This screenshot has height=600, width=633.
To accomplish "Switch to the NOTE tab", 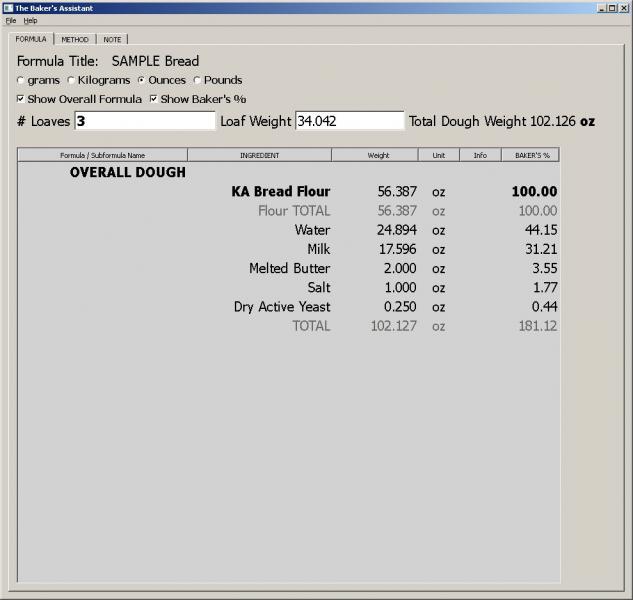I will pos(114,39).
